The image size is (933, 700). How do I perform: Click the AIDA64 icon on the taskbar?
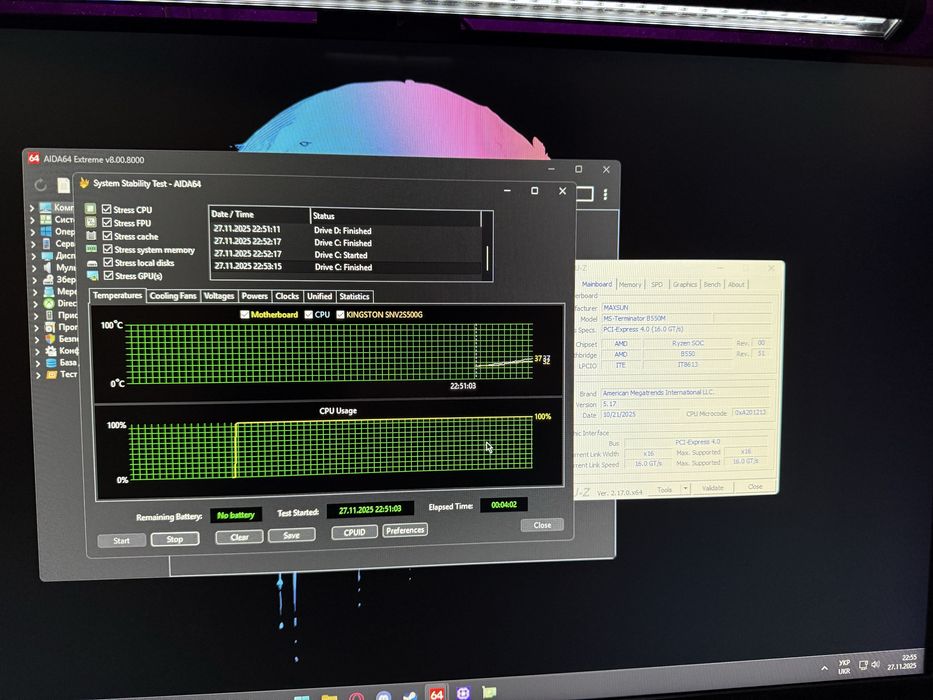point(436,693)
